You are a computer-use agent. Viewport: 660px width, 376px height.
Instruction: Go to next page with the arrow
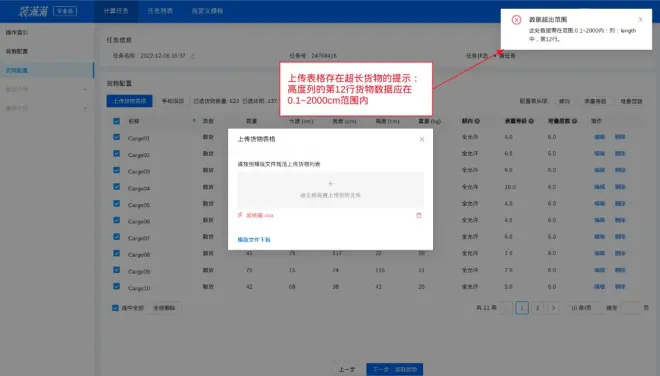[554, 308]
